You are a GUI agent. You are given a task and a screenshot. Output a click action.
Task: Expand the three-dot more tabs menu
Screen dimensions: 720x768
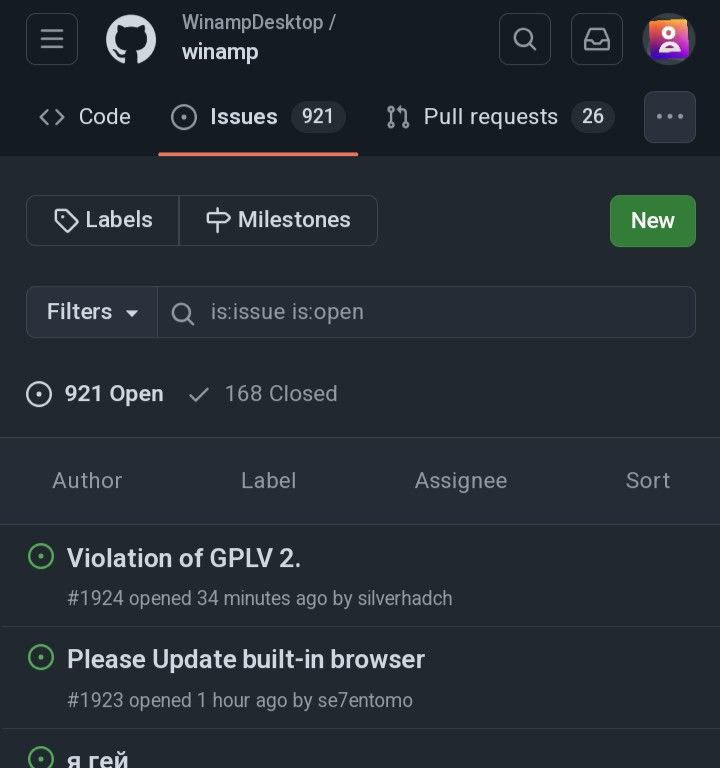(x=670, y=117)
